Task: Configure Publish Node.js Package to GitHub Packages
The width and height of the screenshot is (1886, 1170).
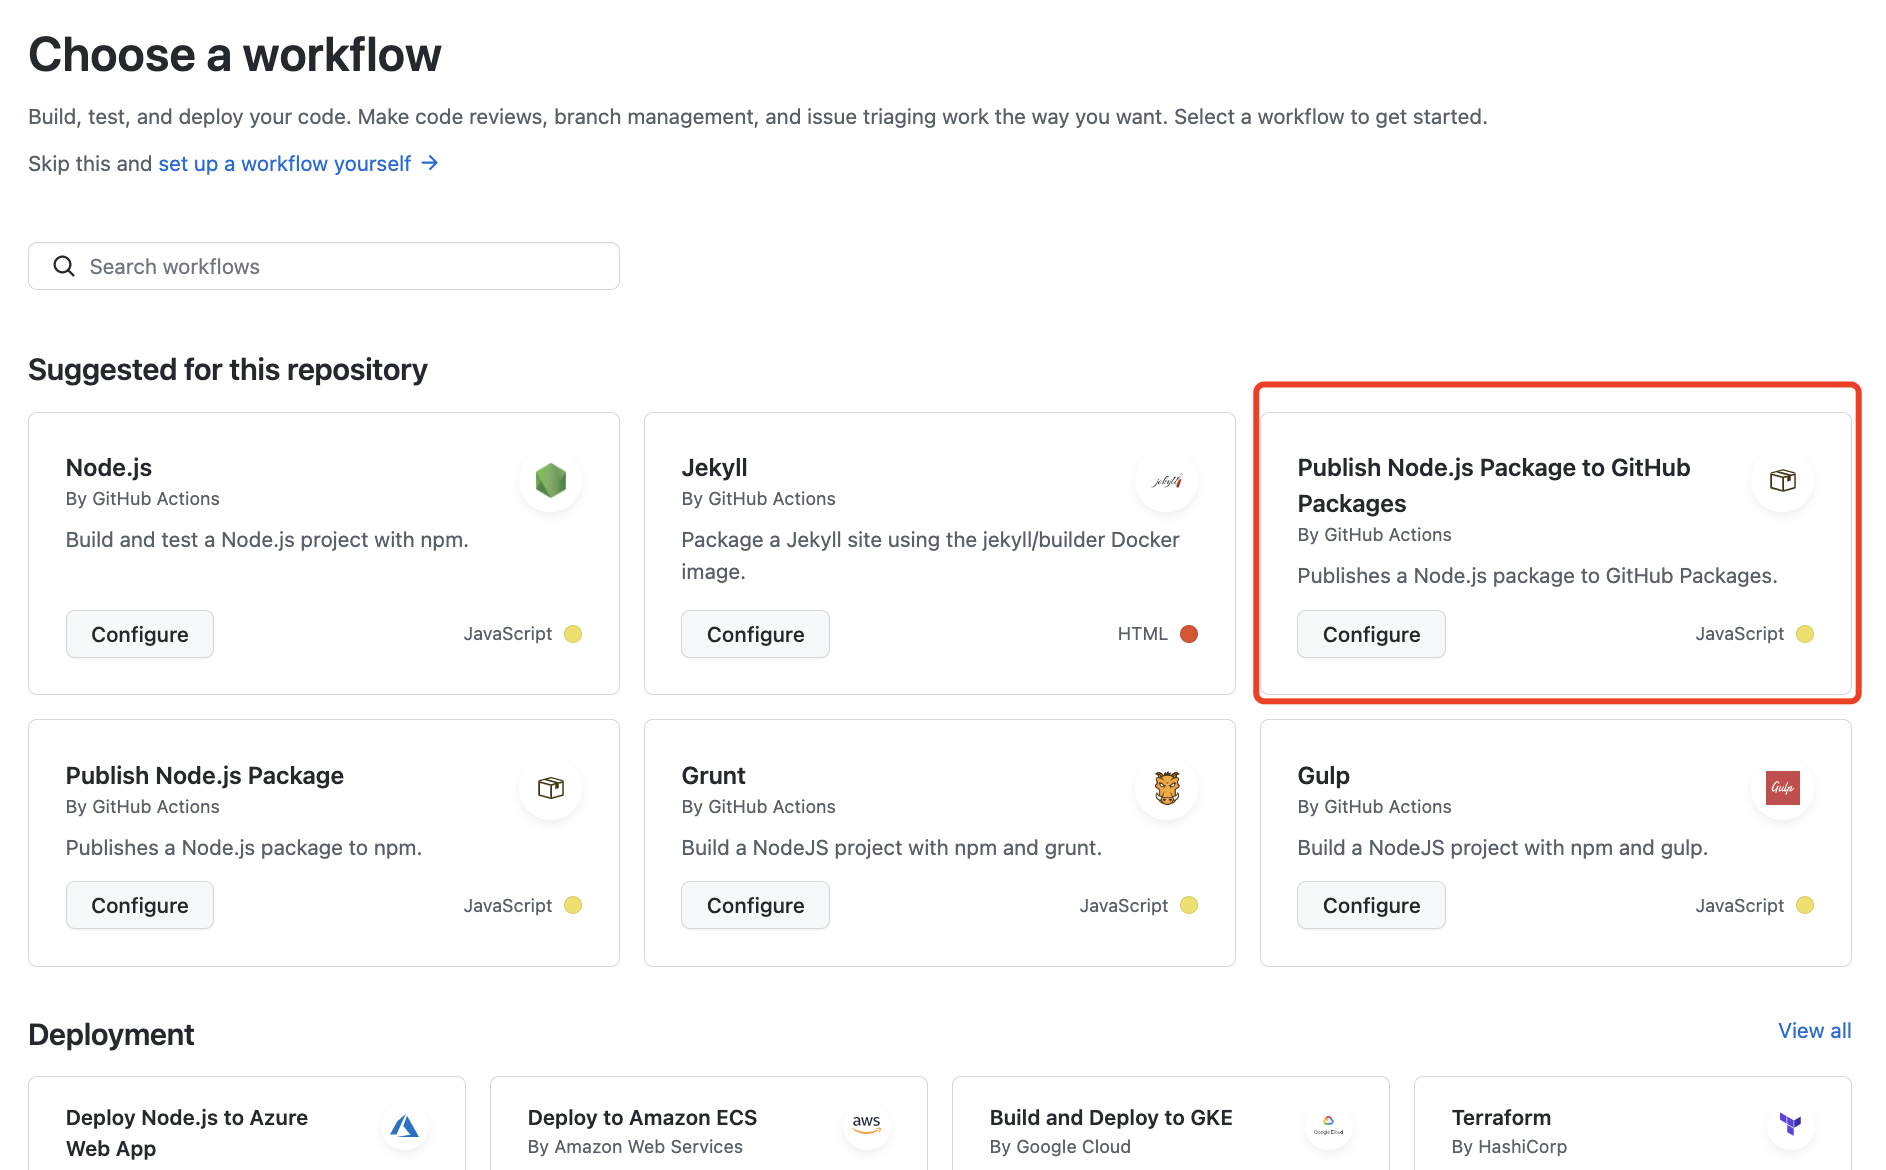Action: tap(1372, 634)
